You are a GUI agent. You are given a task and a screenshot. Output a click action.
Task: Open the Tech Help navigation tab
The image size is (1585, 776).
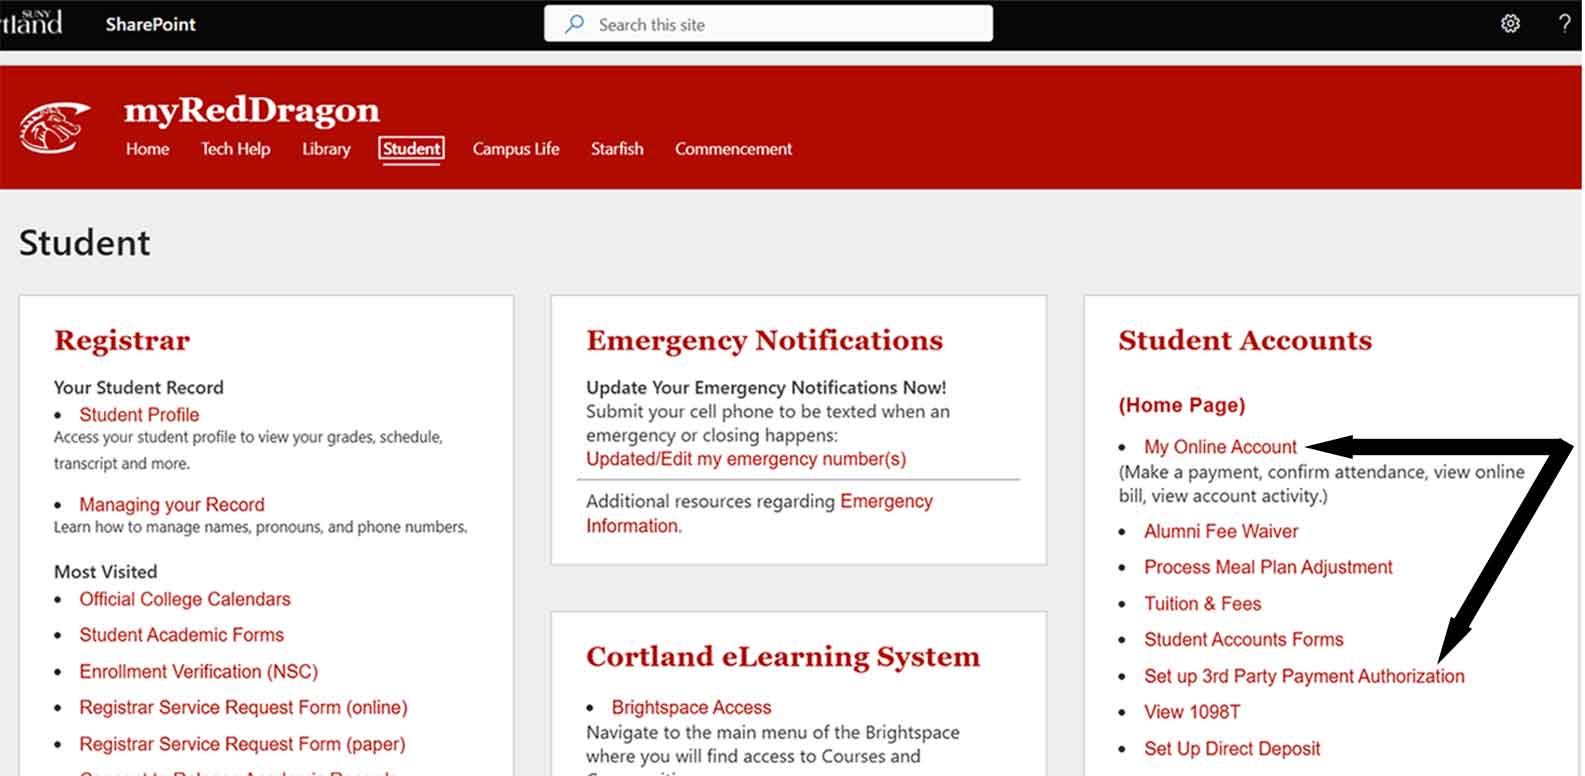point(235,149)
